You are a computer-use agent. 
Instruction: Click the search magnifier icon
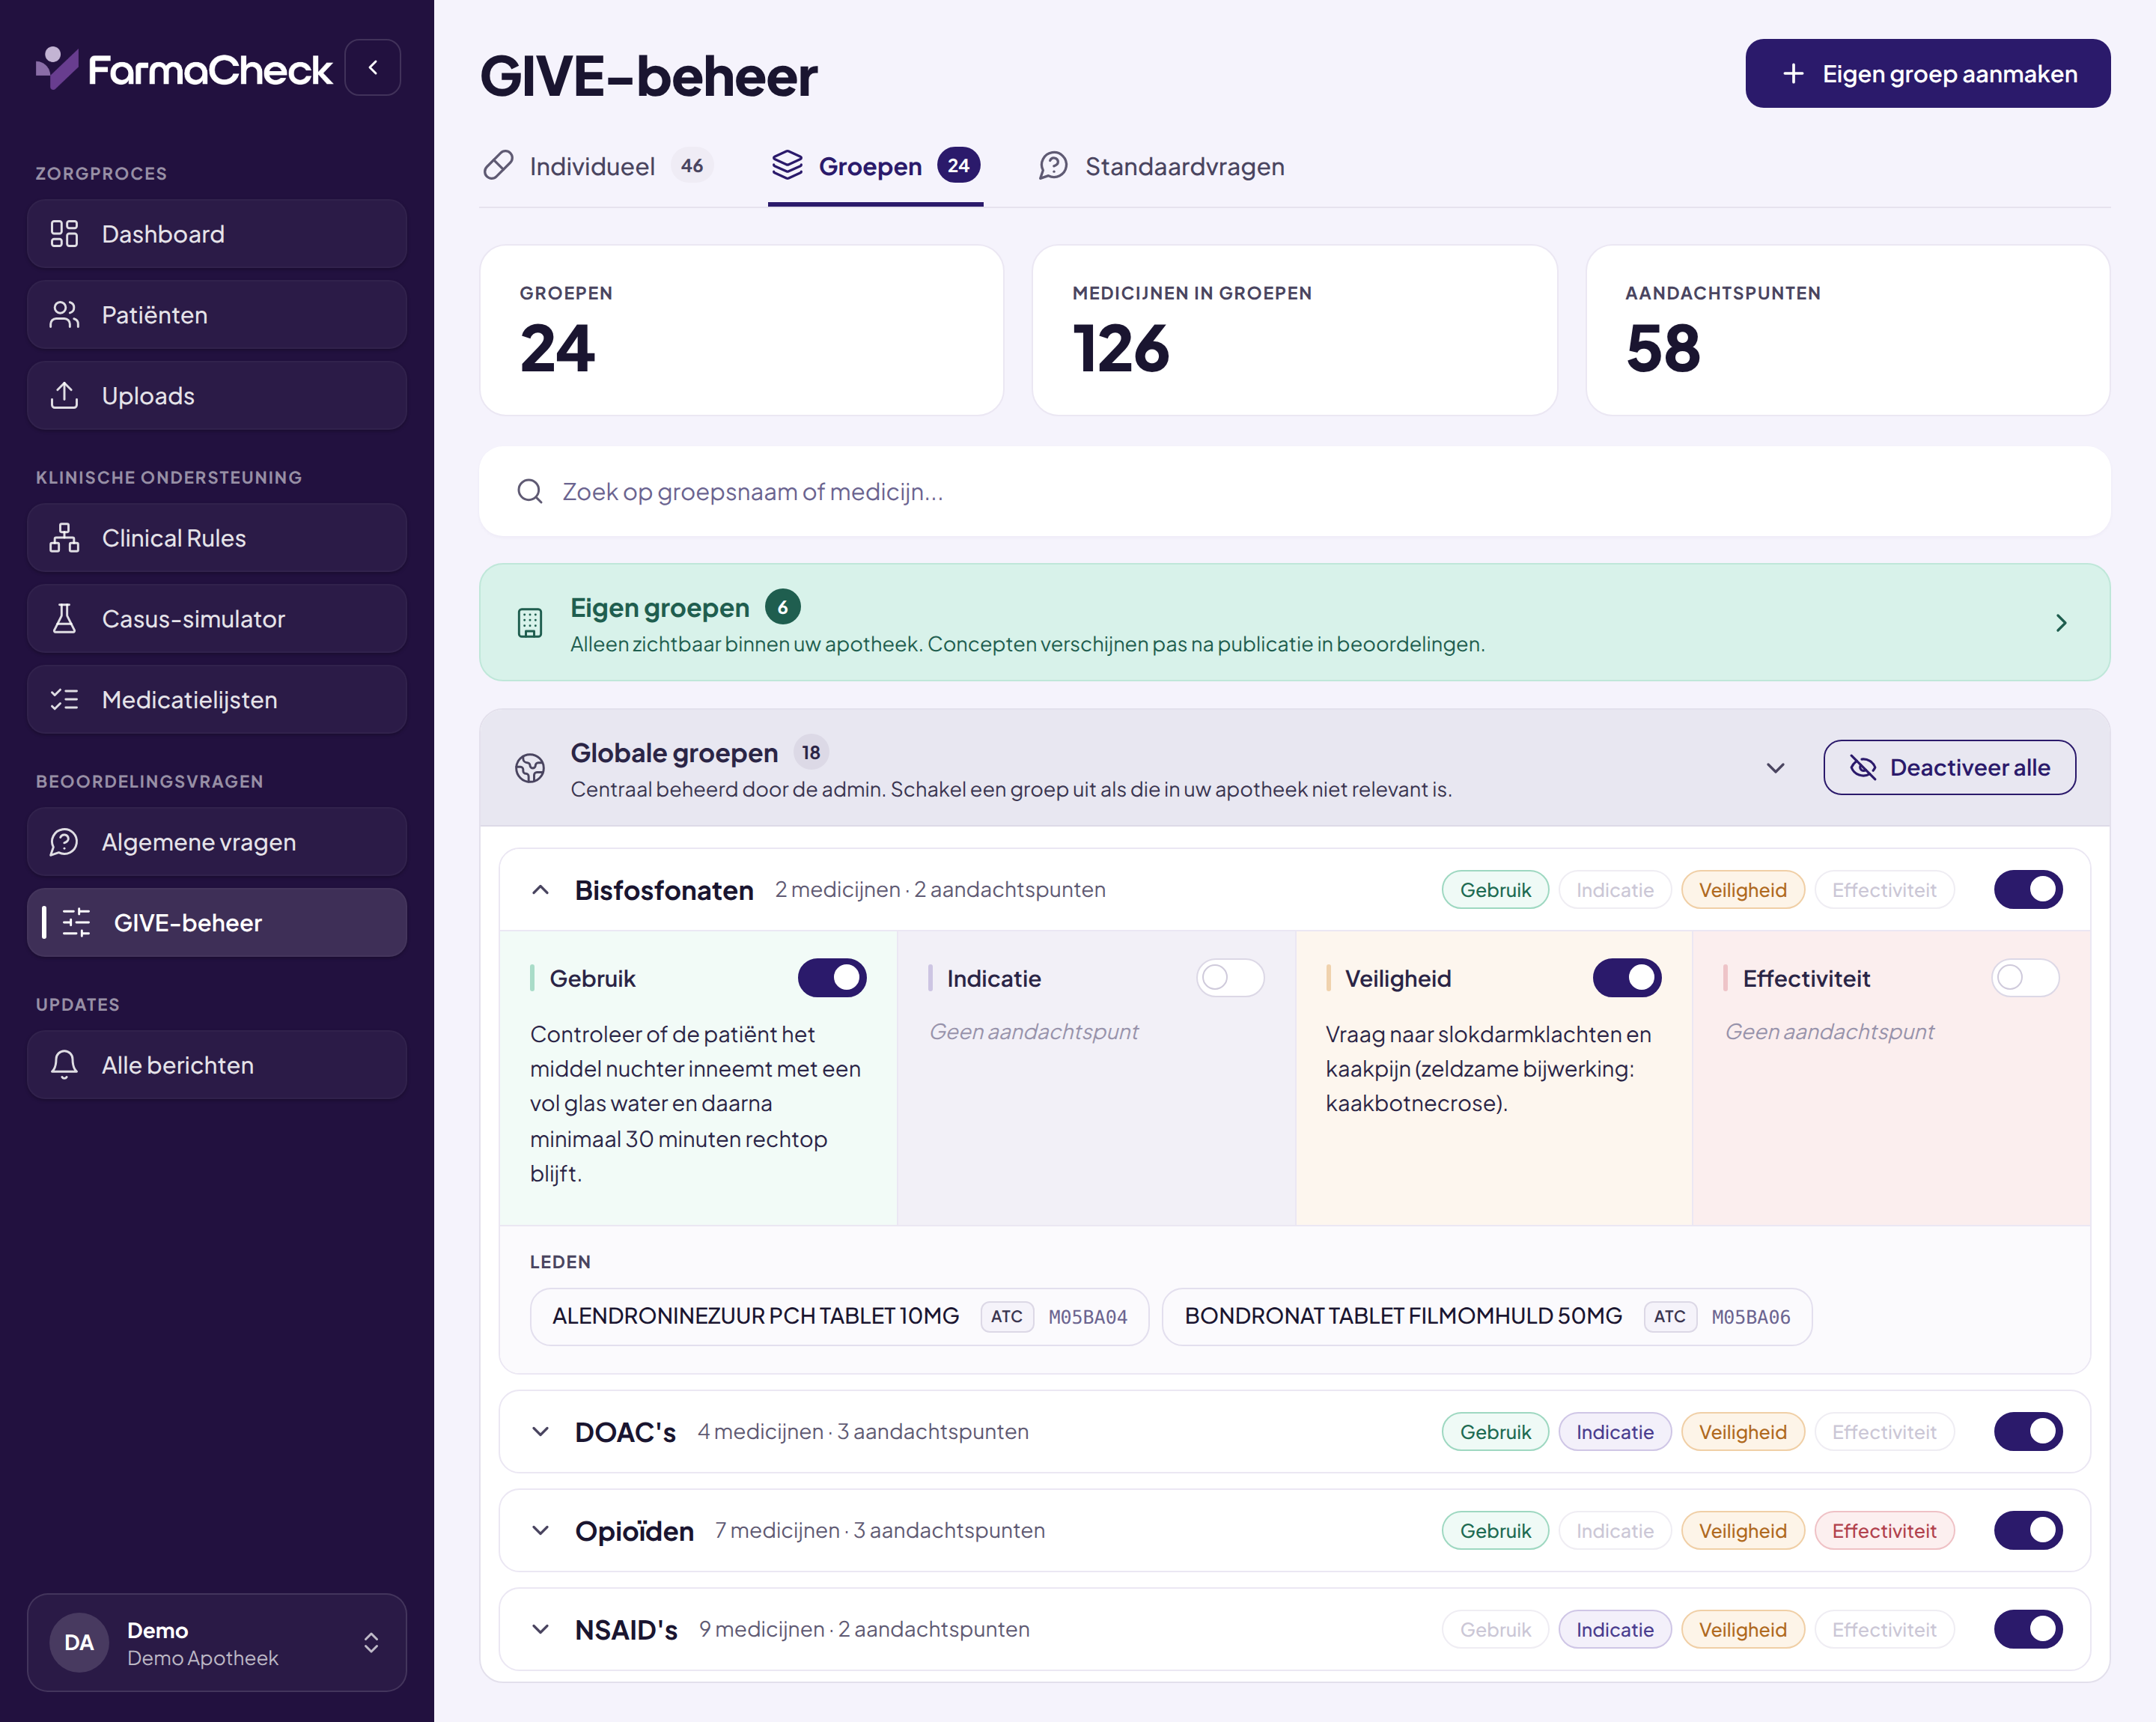click(x=530, y=491)
